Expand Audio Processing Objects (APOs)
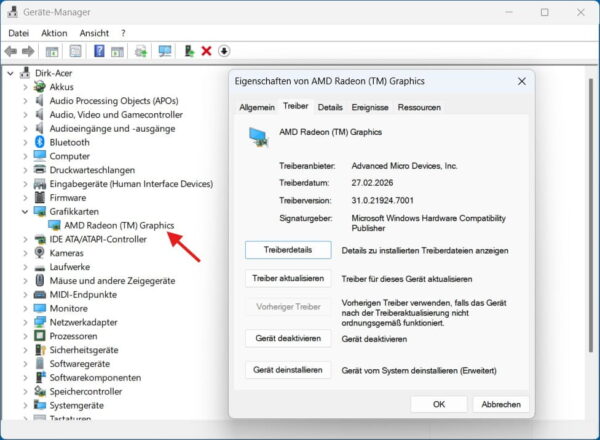This screenshot has width=600, height=440. pos(25,101)
